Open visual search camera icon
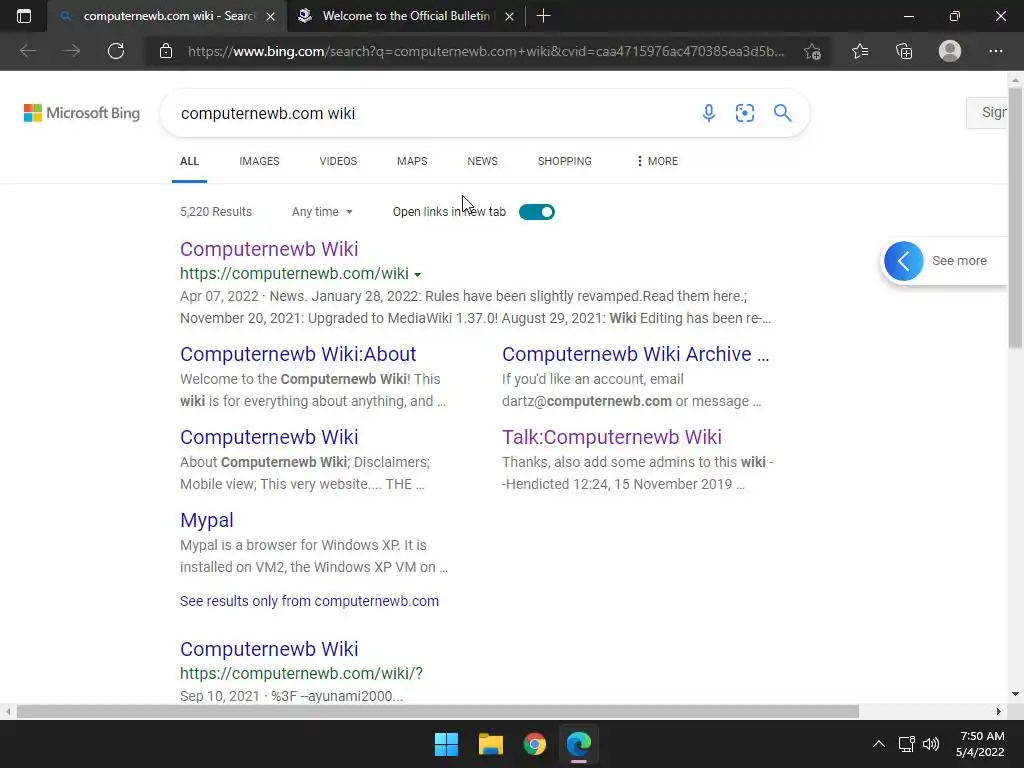Viewport: 1024px width, 768px height. point(744,113)
